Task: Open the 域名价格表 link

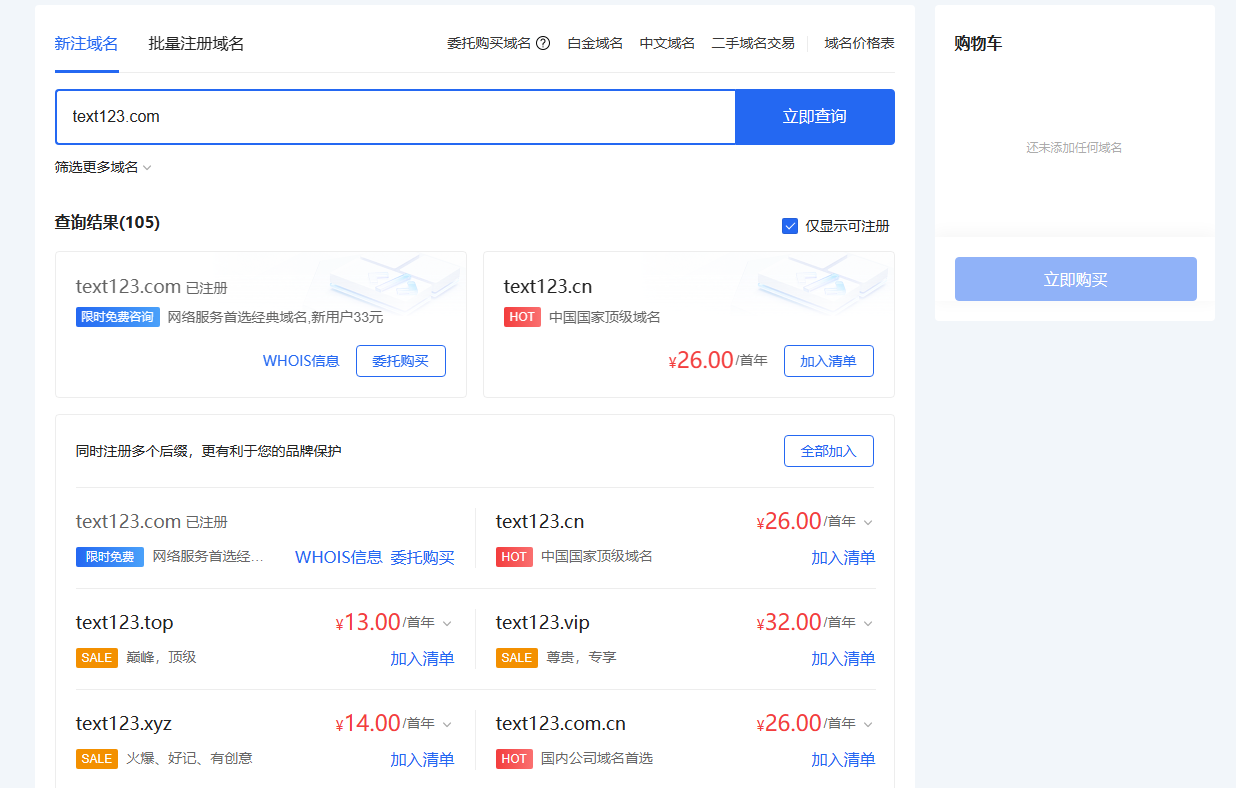Action: click(x=859, y=43)
